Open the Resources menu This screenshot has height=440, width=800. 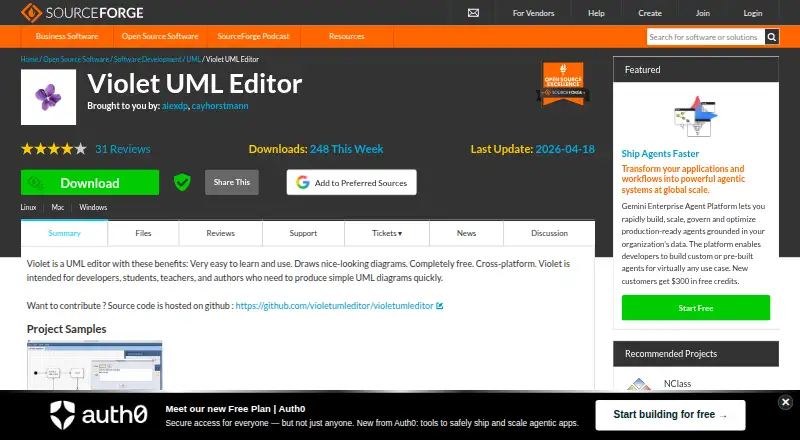click(x=346, y=36)
